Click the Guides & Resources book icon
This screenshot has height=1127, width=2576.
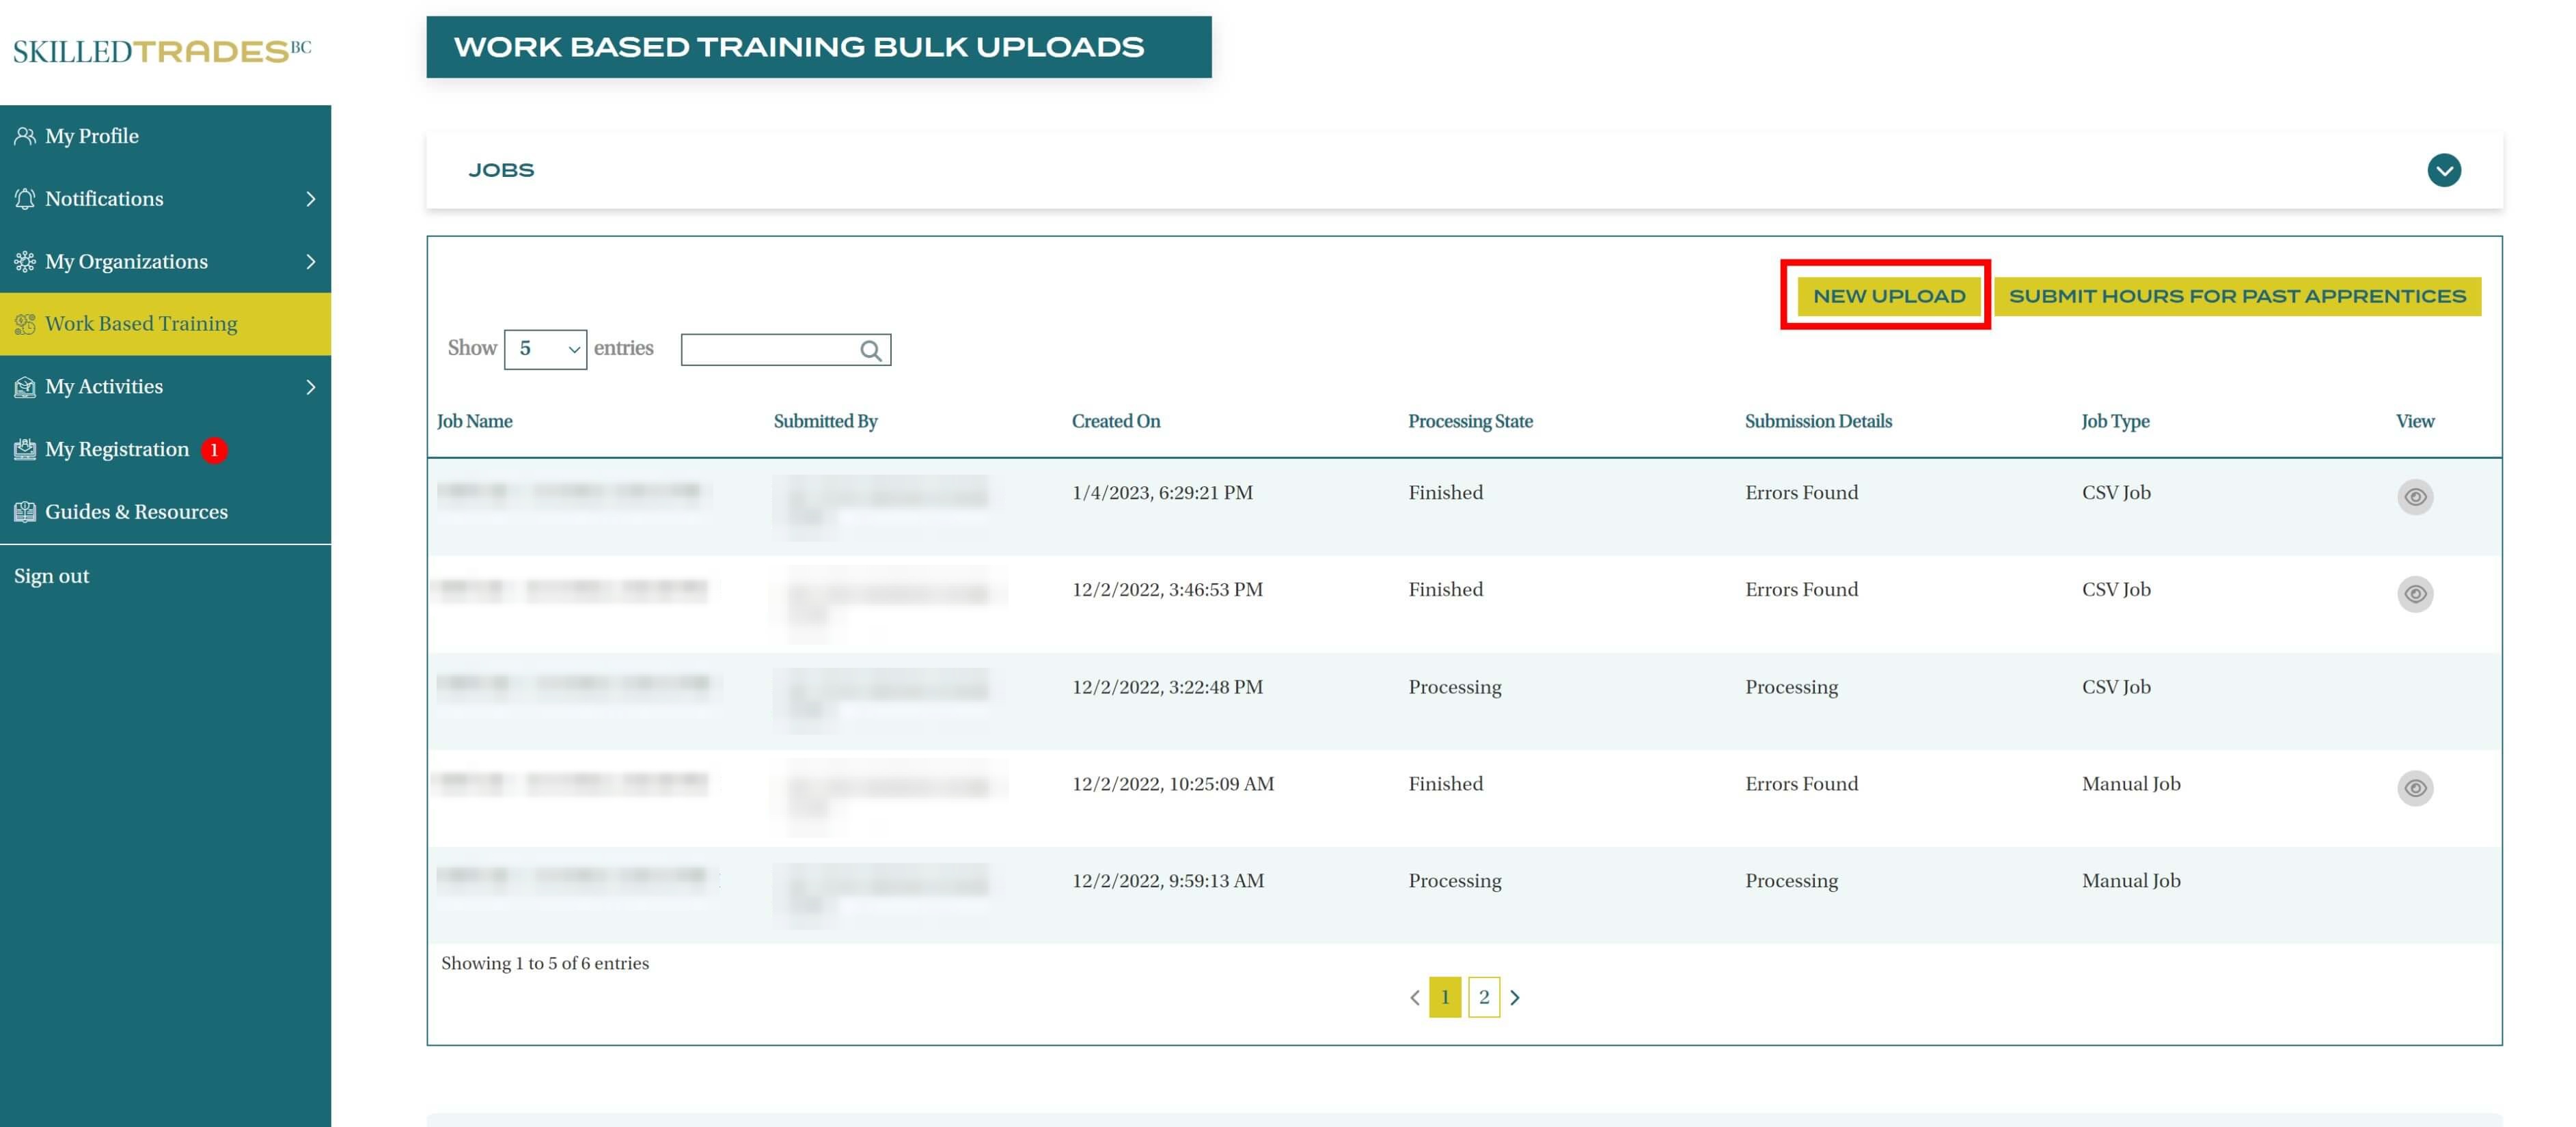25,512
